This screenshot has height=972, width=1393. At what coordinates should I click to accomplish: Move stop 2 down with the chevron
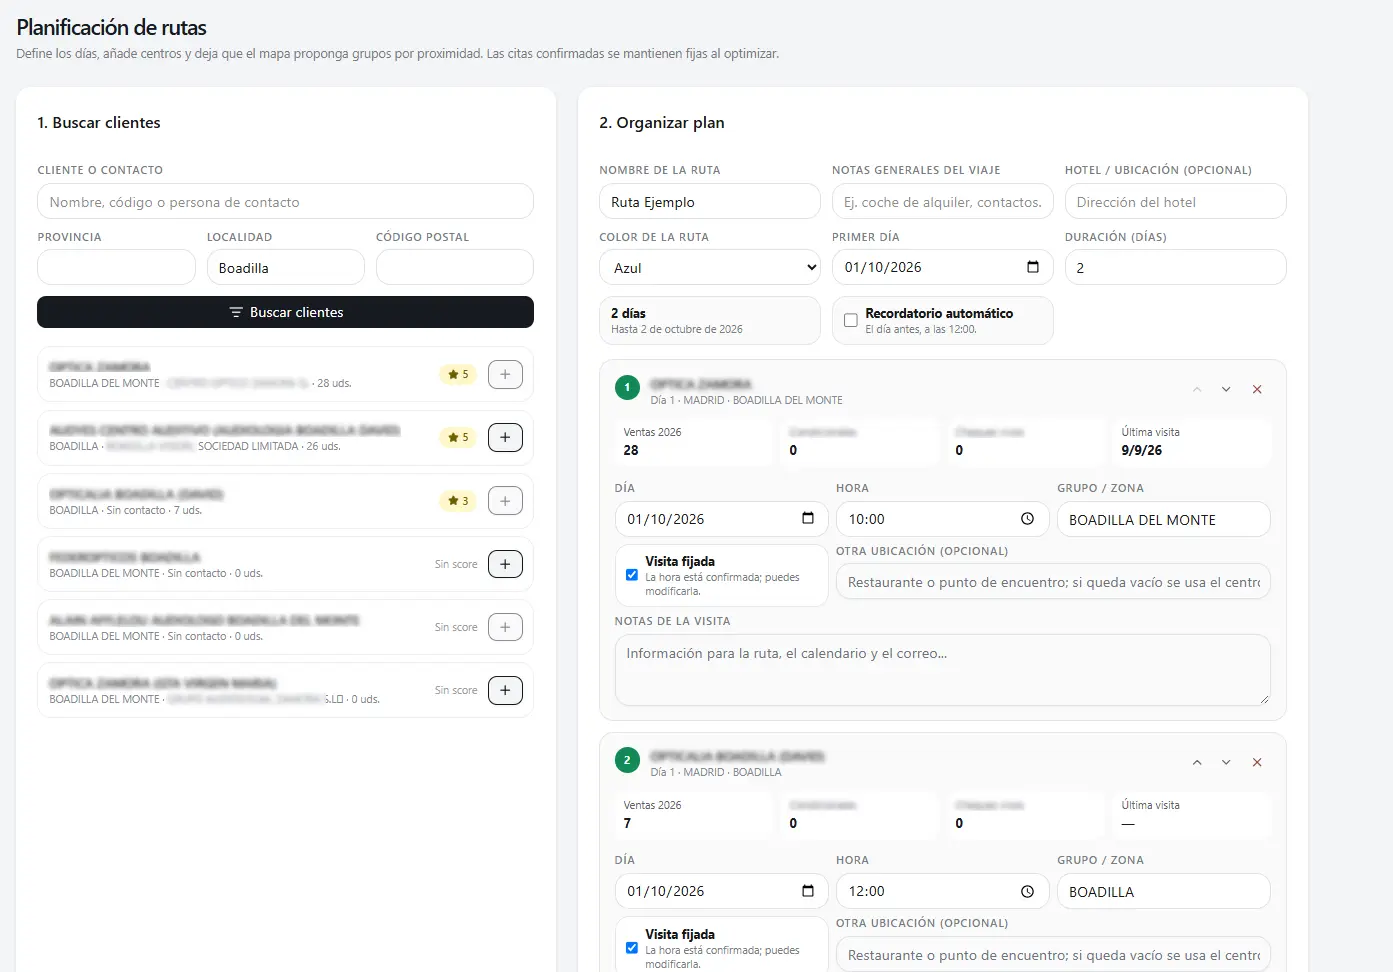coord(1226,762)
